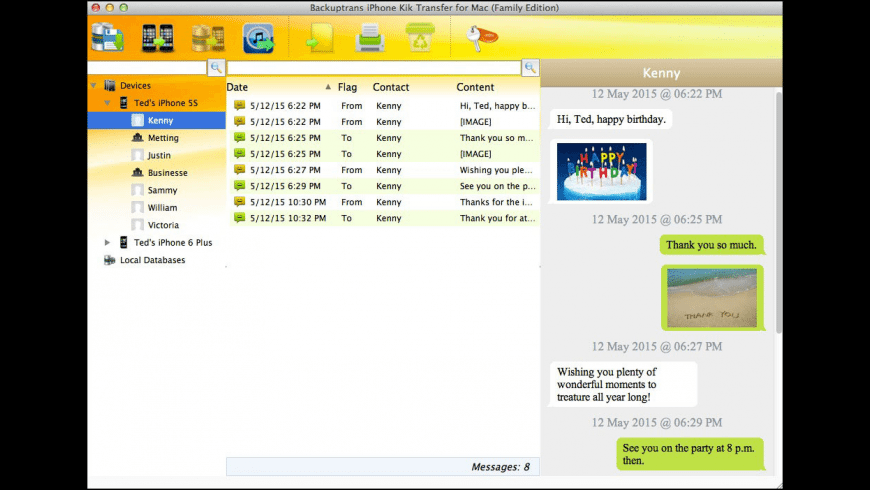Click the bubble icon of 6:29 PM message
This screenshot has width=870, height=490.
point(239,185)
